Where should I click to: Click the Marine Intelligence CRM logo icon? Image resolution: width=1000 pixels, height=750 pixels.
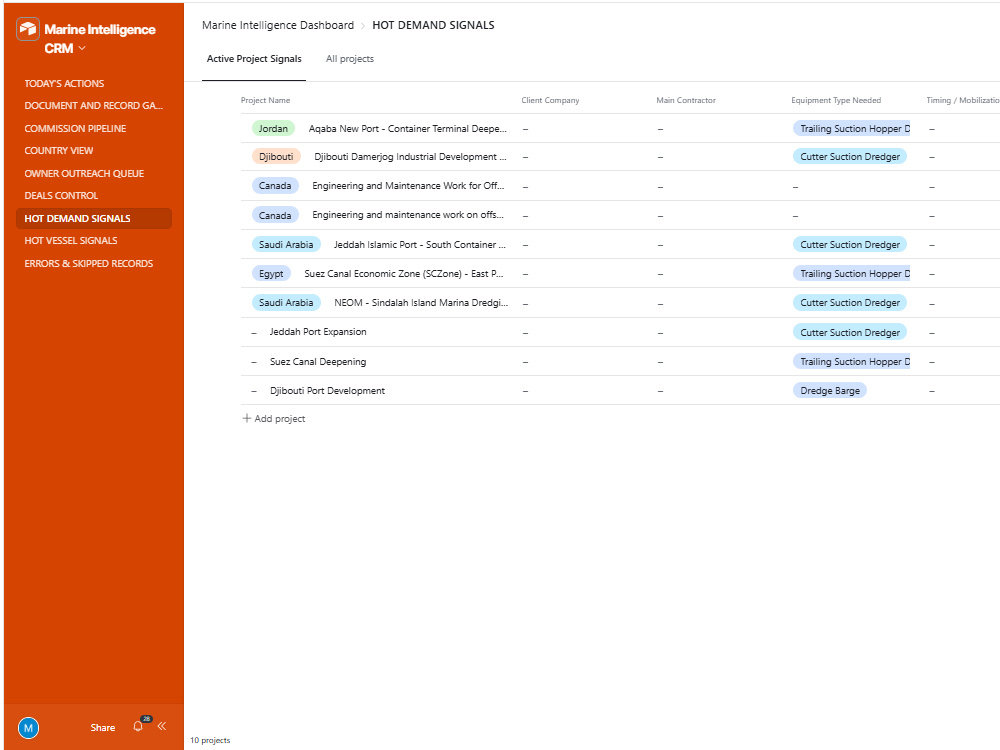pos(28,29)
